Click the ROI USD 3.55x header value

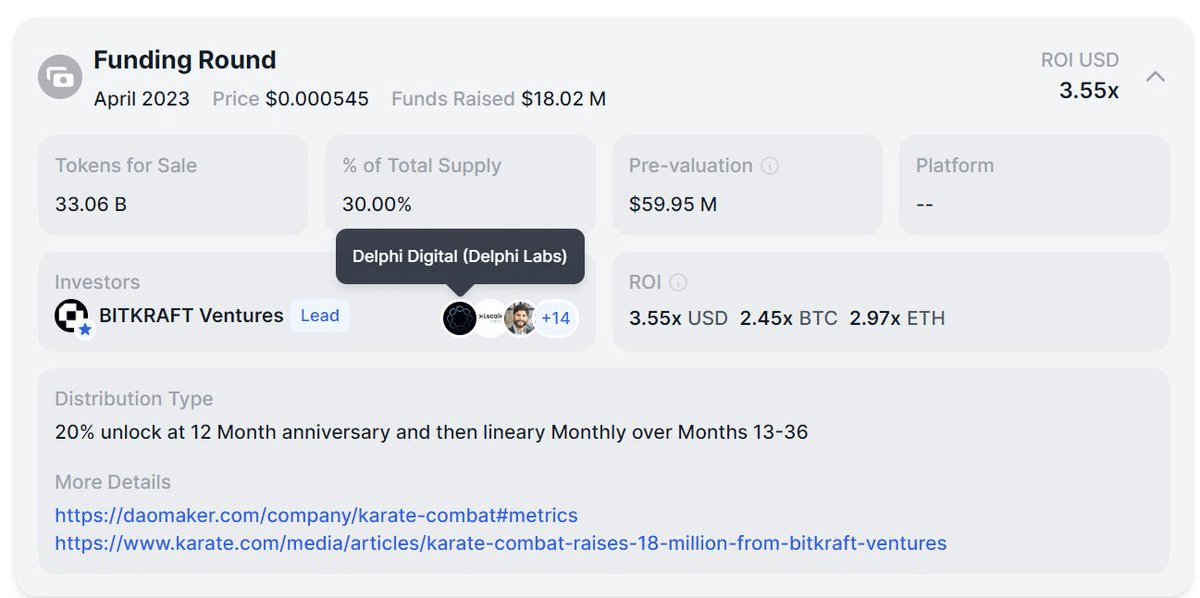pos(1088,90)
